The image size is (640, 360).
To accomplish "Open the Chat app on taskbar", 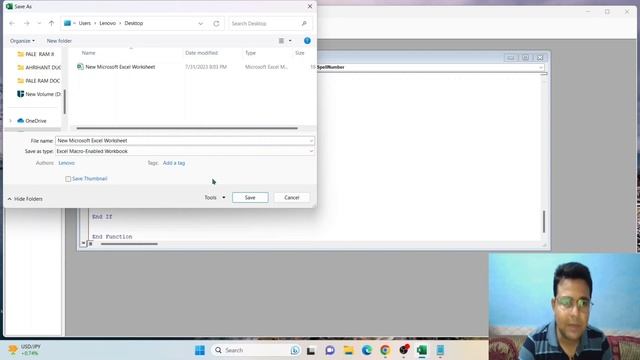I will pyautogui.click(x=330, y=350).
